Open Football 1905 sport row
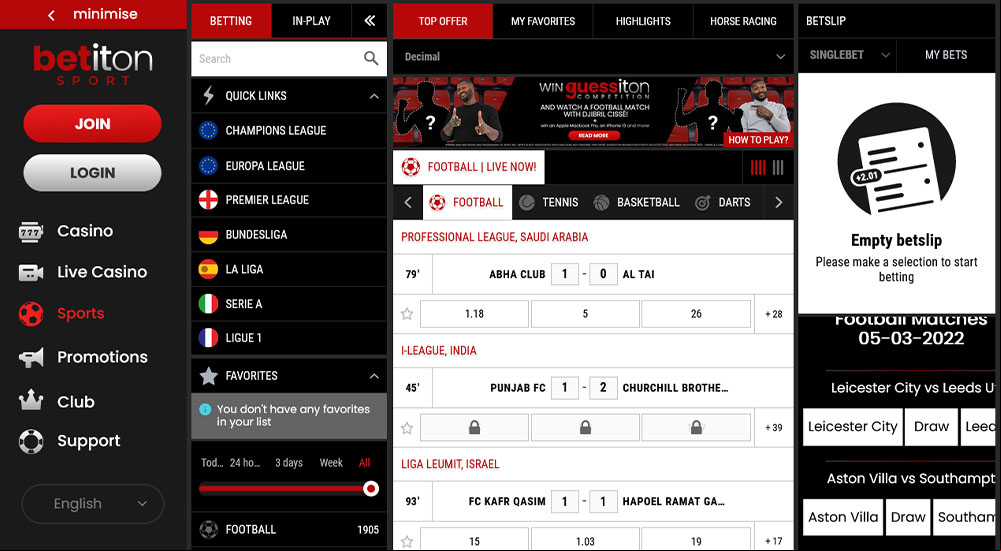Viewport: 1001px width, 551px height. 289,529
